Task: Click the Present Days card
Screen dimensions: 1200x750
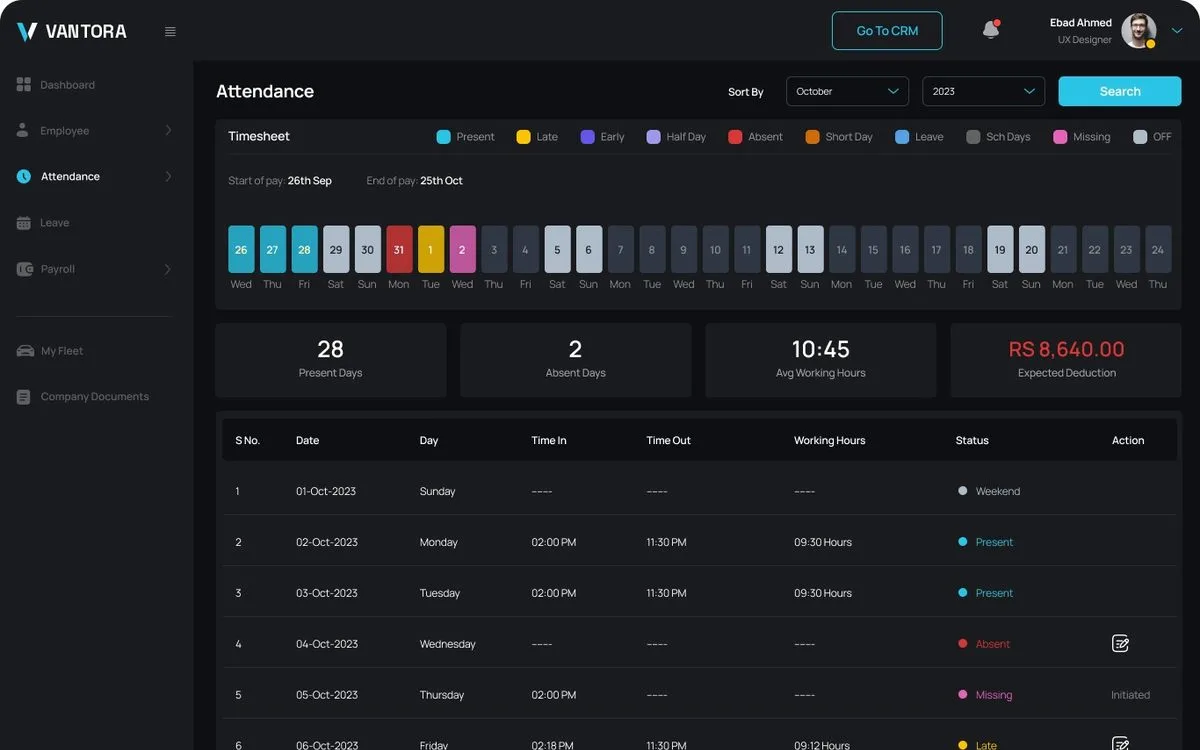Action: [331, 360]
